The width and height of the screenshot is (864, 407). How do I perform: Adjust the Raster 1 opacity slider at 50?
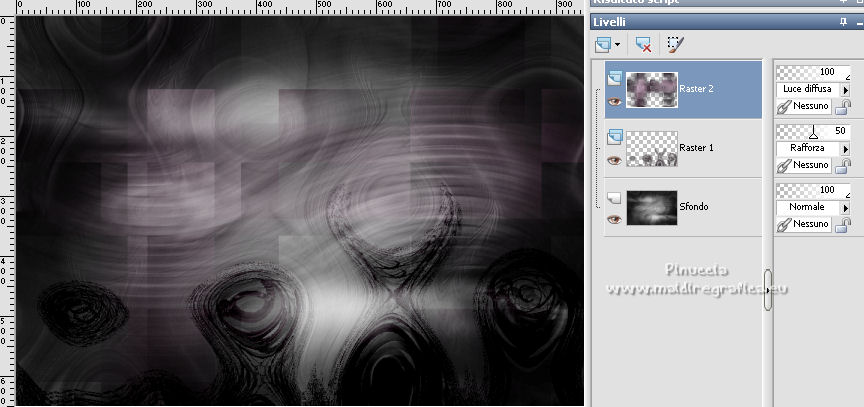pyautogui.click(x=813, y=131)
